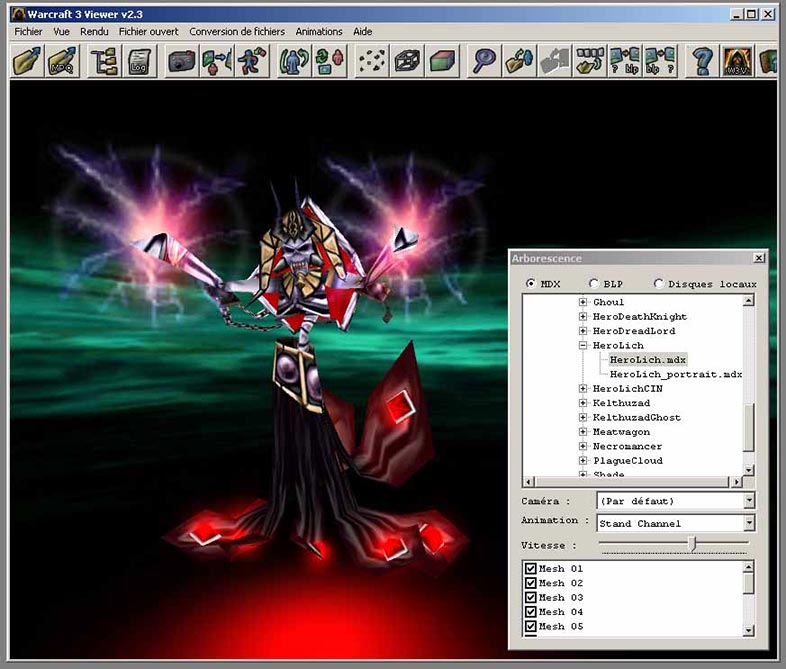Click the convert image to blp icon
The image size is (786, 669).
tap(625, 61)
